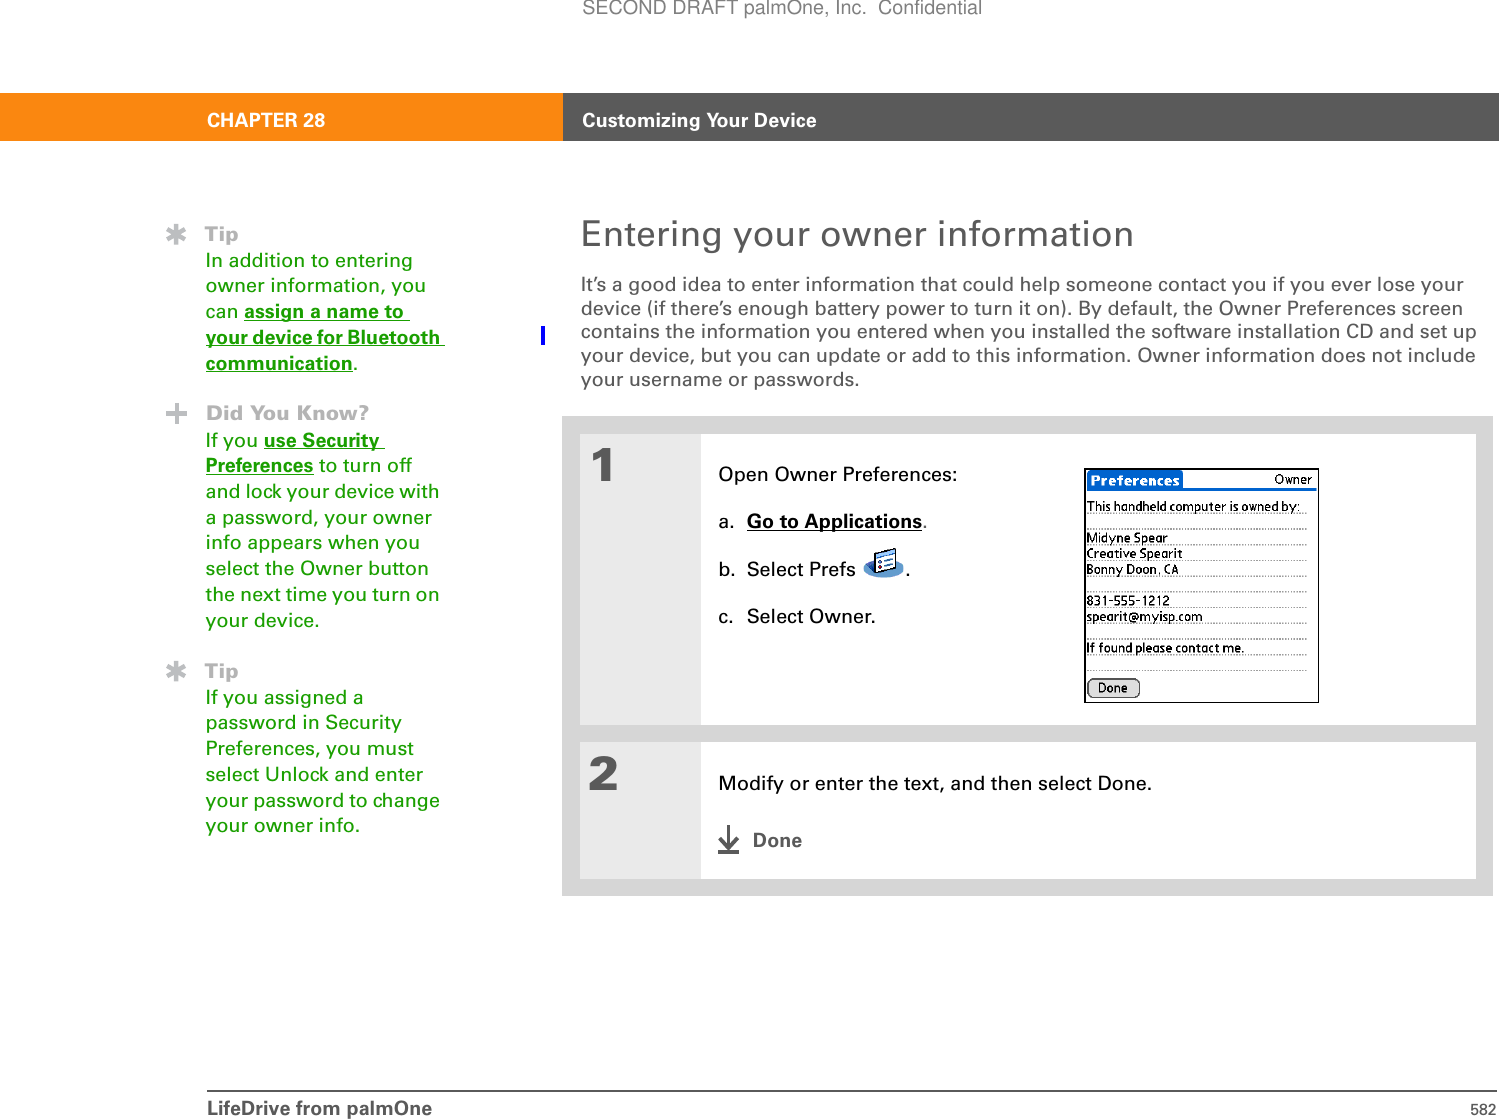Click the 'spearit@myisp.com' email line

pyautogui.click(x=1144, y=617)
